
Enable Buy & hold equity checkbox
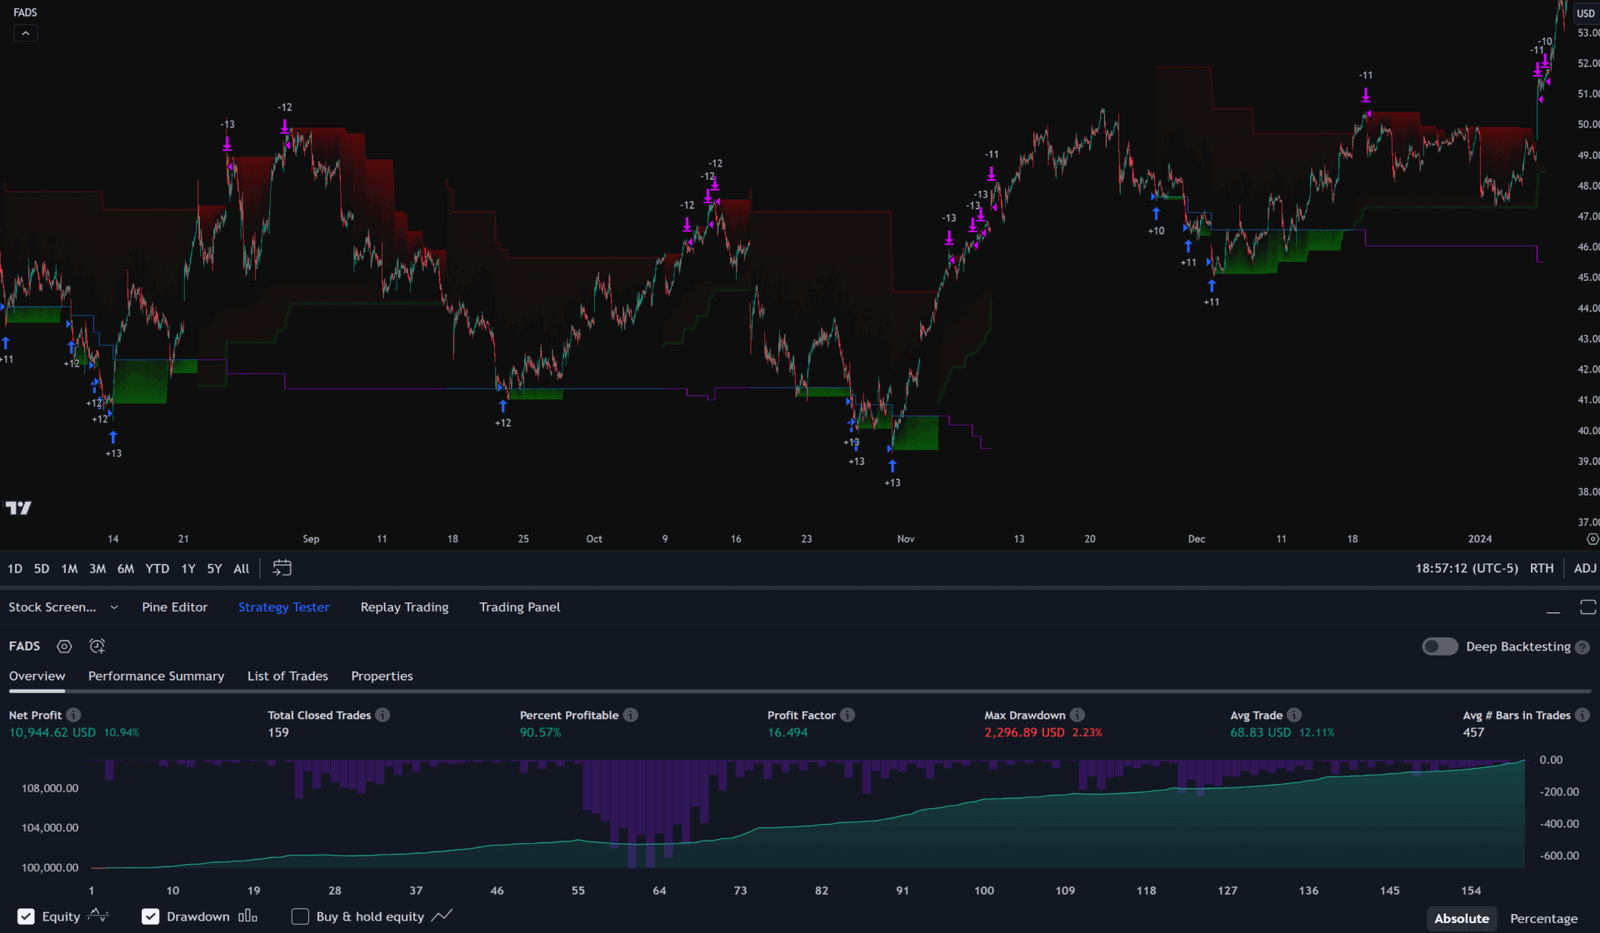point(300,916)
